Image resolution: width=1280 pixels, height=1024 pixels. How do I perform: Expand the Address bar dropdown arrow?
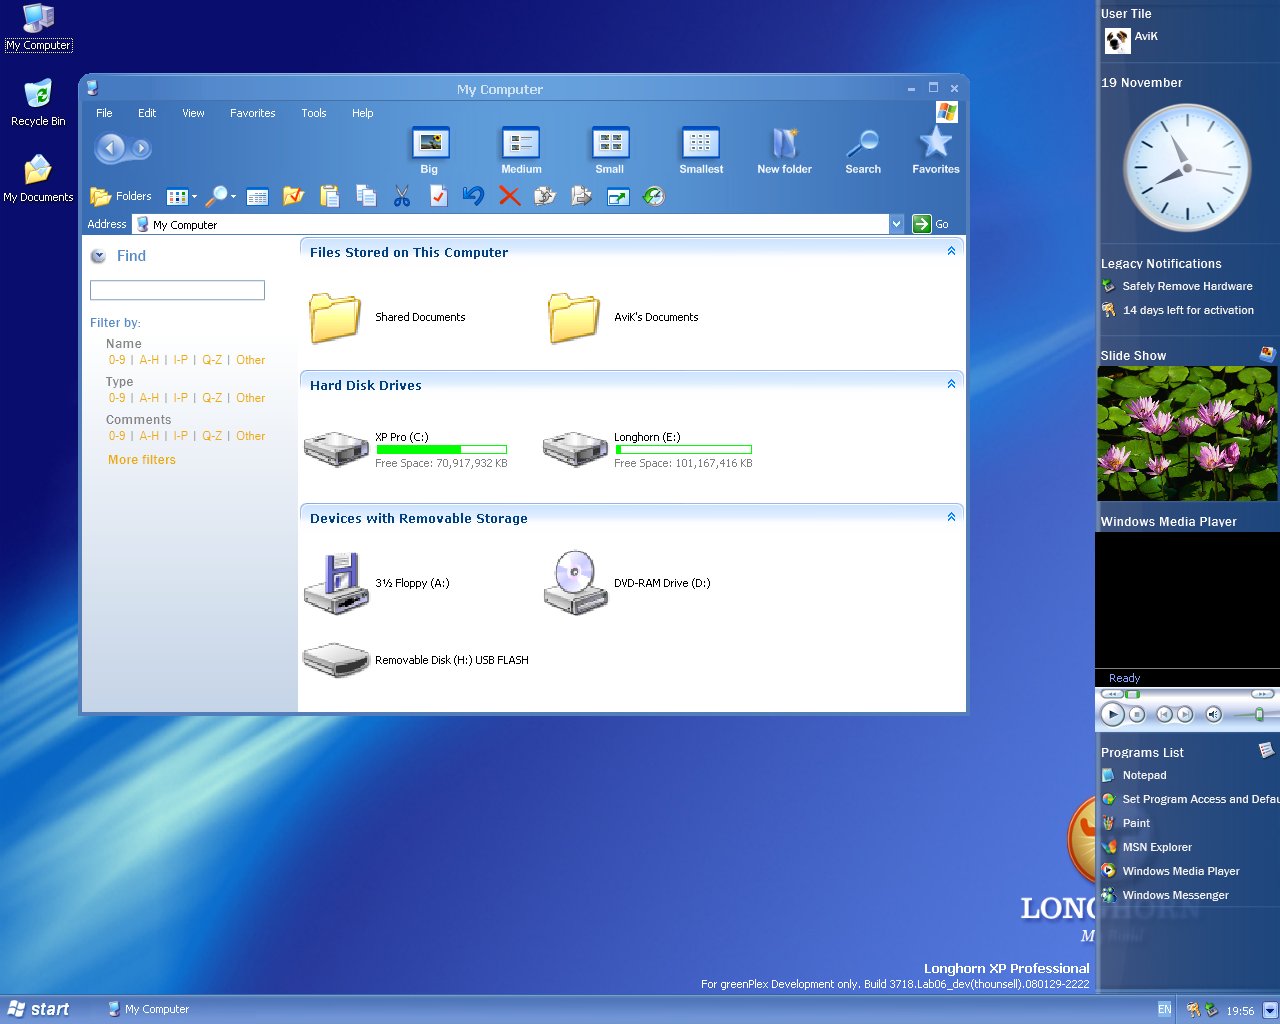click(896, 224)
